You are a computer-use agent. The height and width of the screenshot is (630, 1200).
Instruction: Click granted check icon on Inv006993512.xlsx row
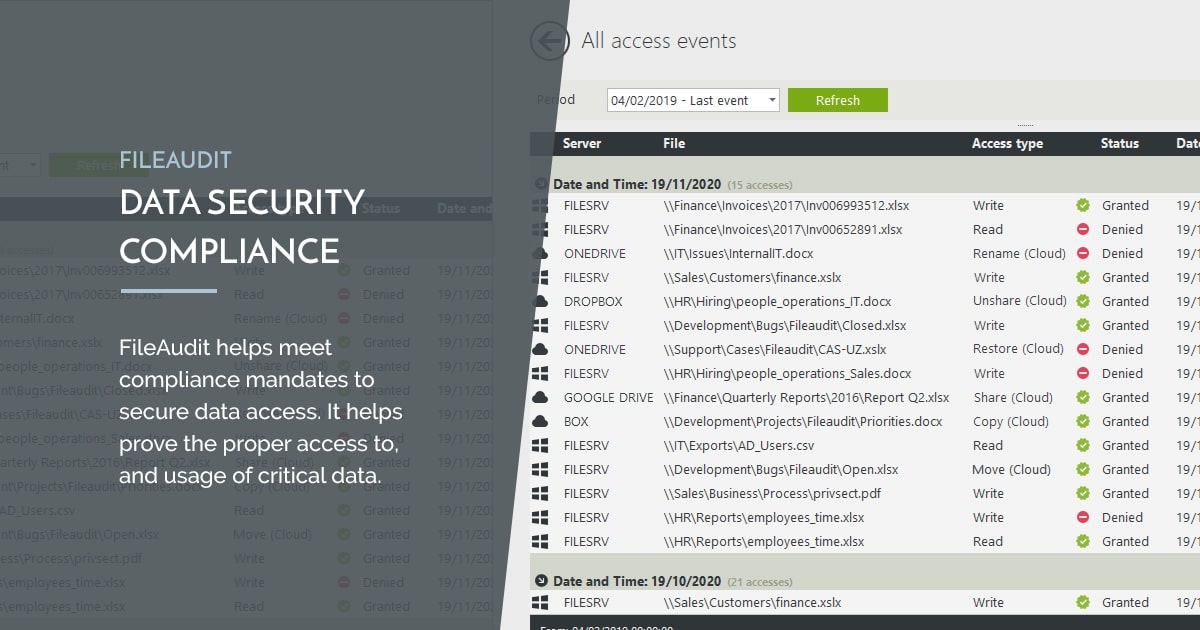[x=1083, y=206]
